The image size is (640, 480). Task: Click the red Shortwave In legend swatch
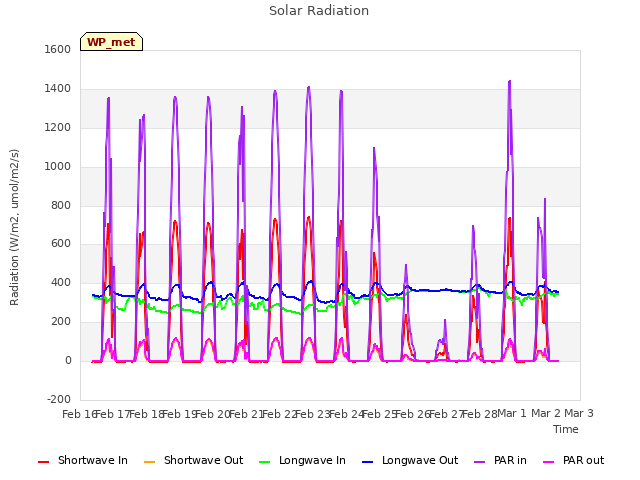pyautogui.click(x=43, y=462)
